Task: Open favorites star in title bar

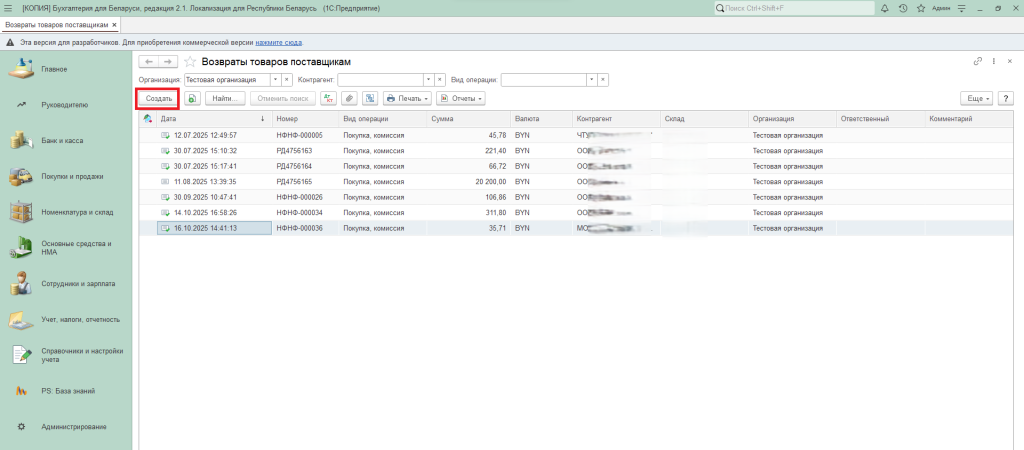Action: click(x=920, y=8)
